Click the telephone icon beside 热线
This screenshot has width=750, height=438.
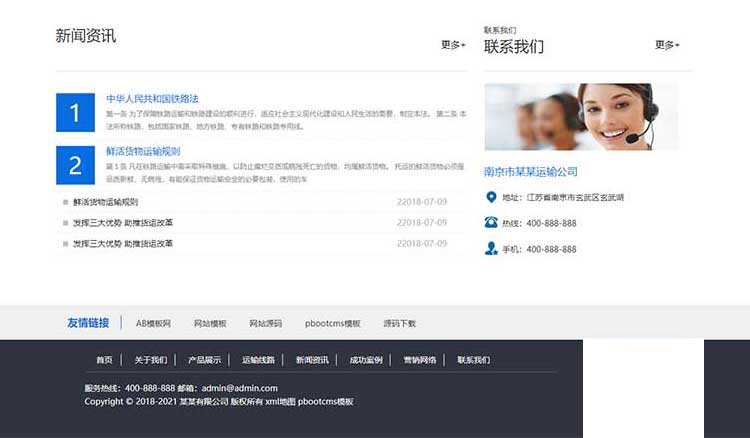point(491,222)
